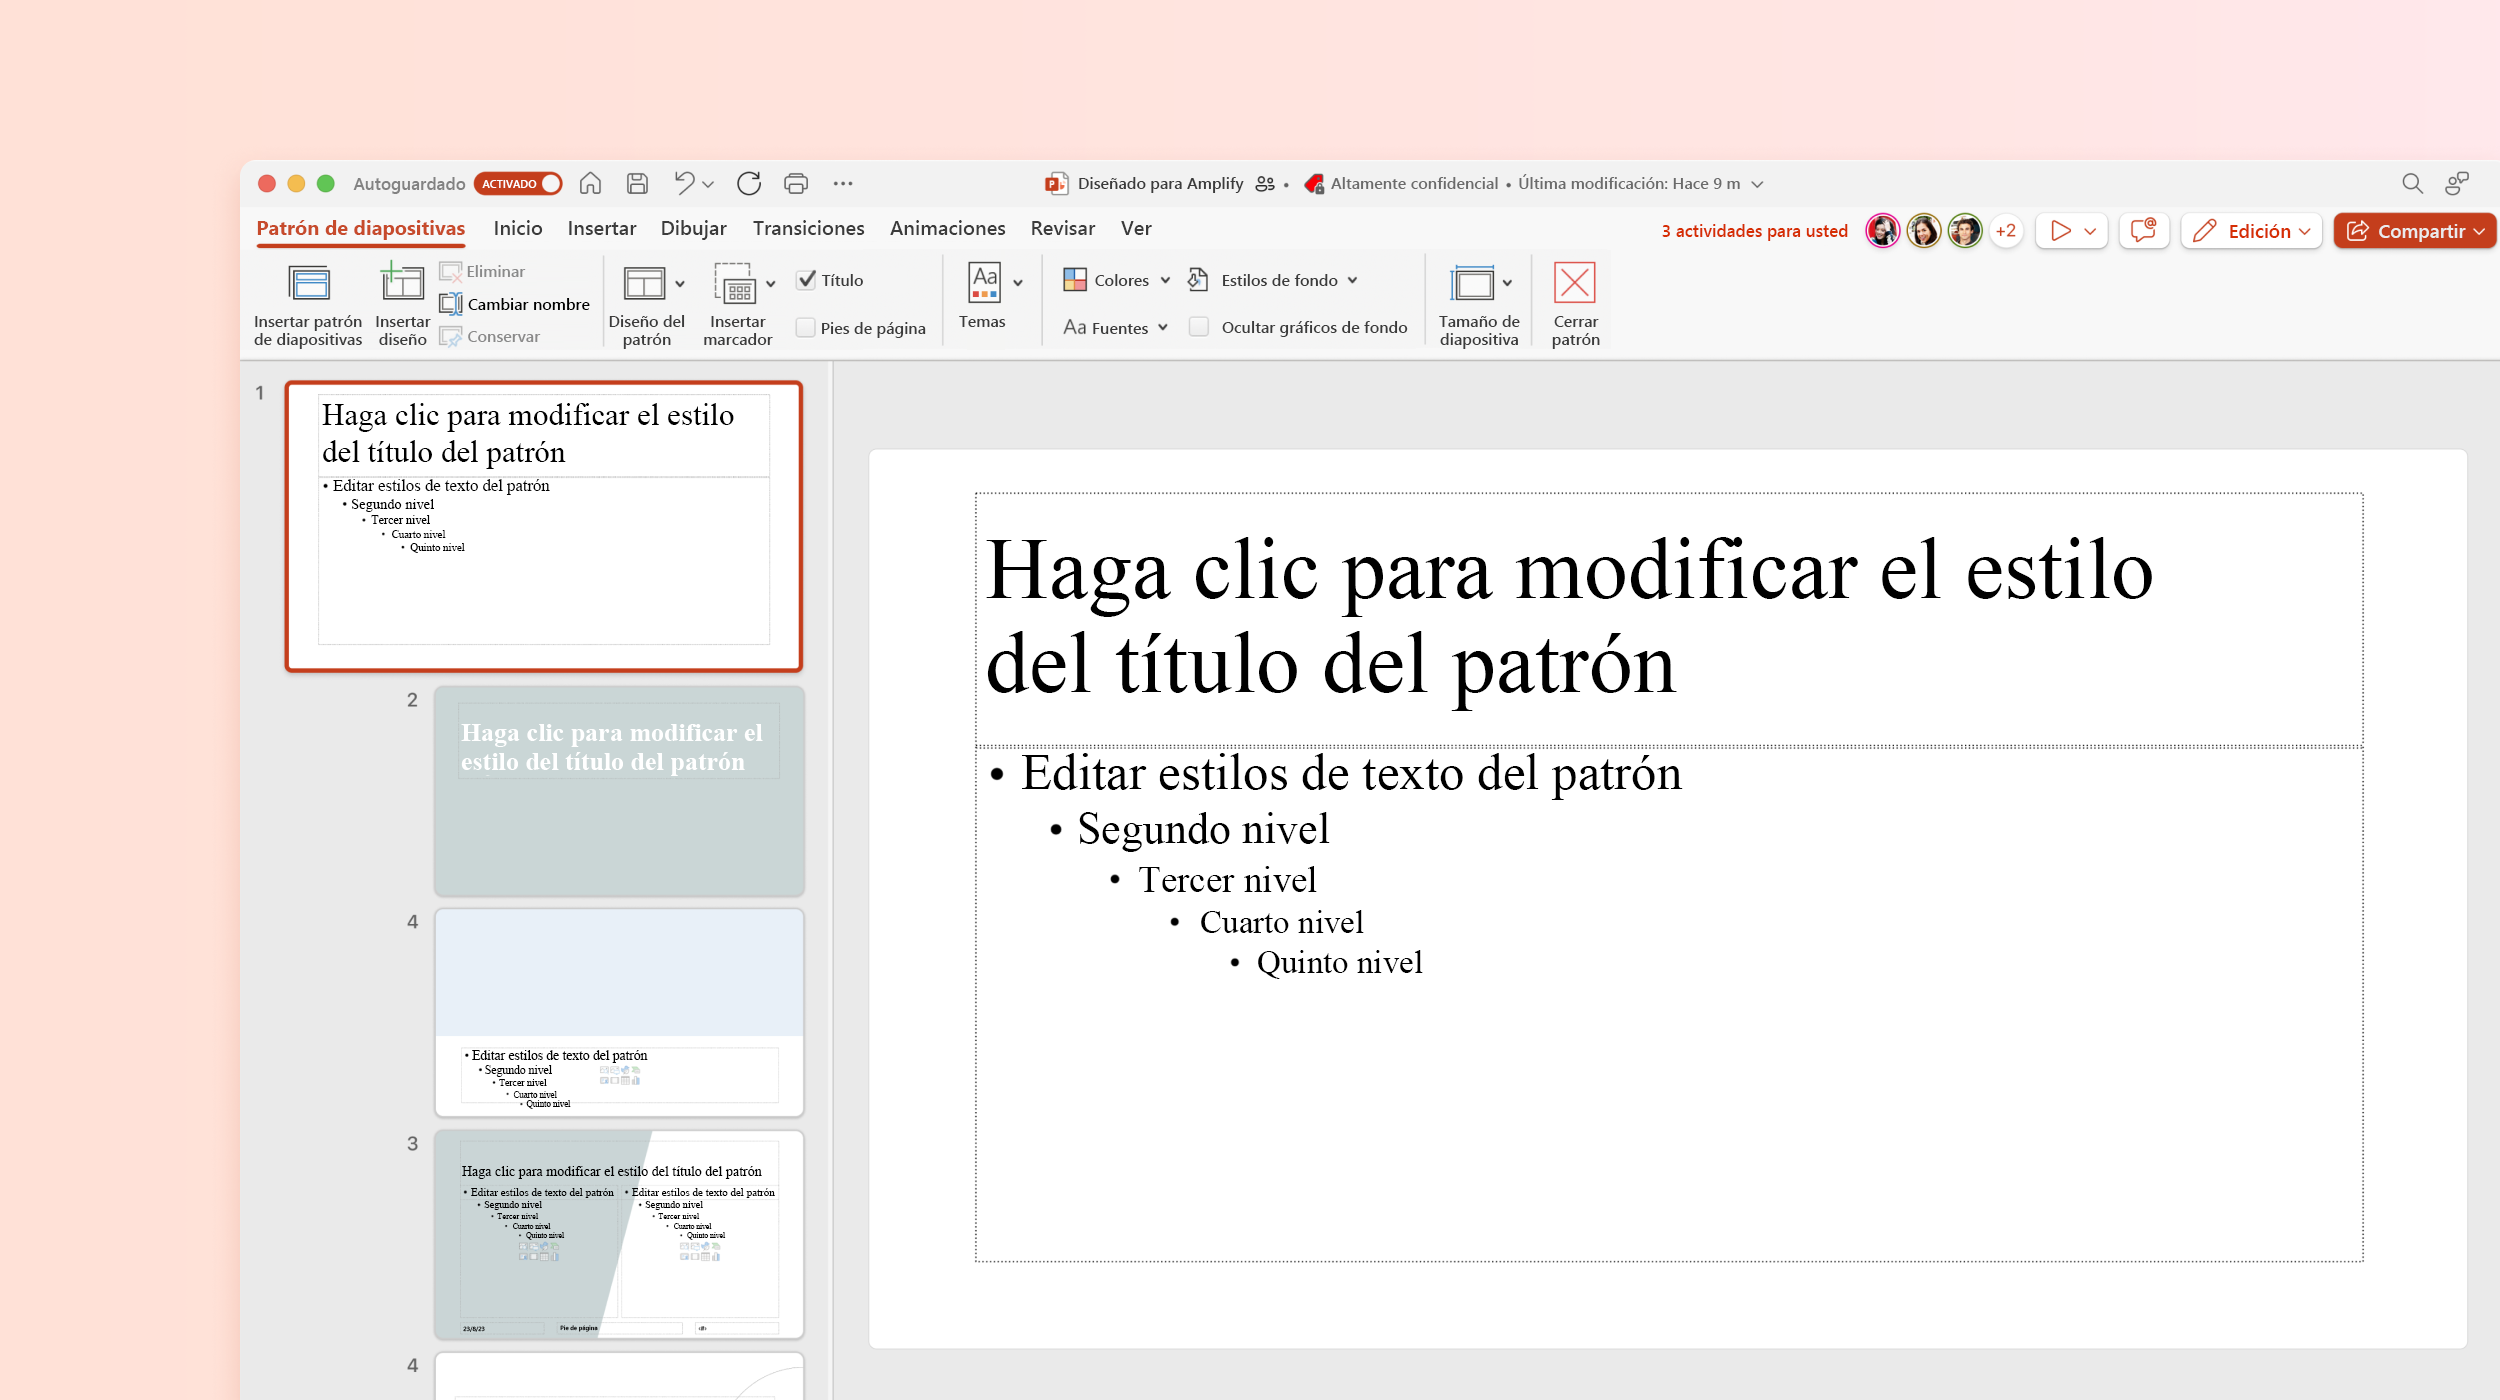This screenshot has width=2500, height=1400.
Task: Open the more options ellipsis icon
Action: pos(843,183)
